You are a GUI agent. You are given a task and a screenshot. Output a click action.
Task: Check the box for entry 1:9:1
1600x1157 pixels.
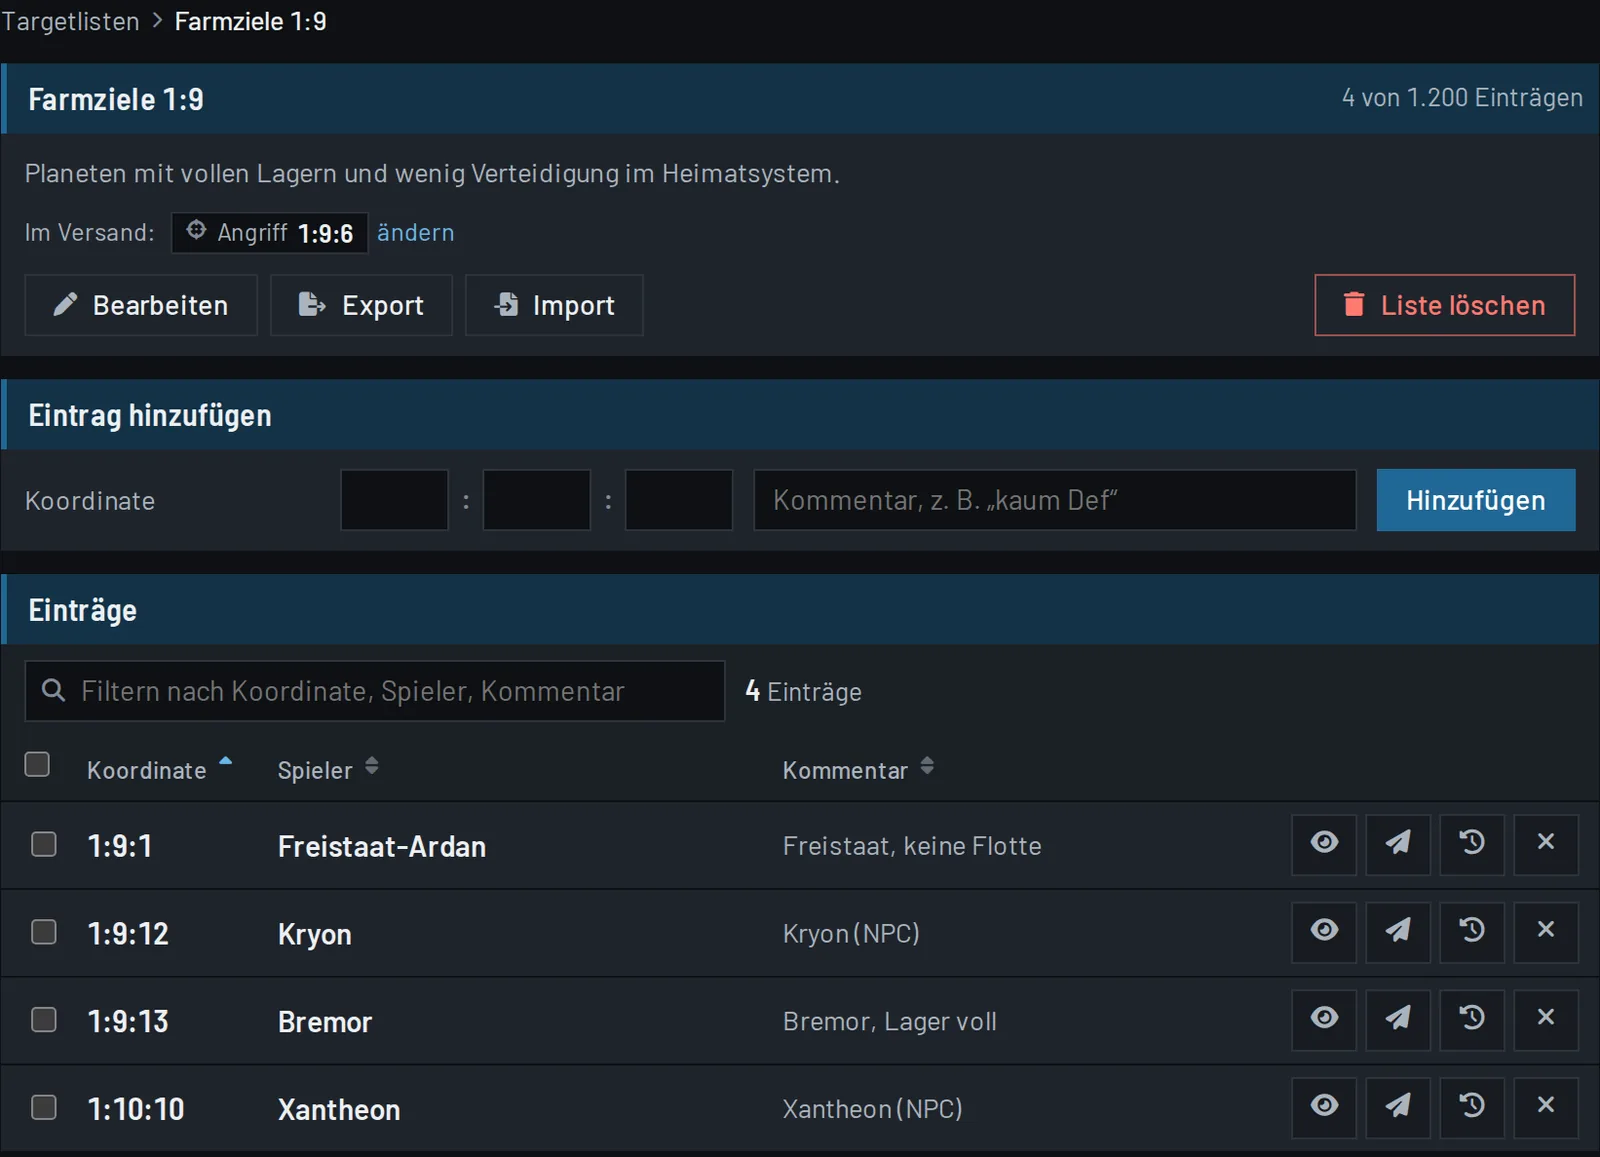click(44, 845)
